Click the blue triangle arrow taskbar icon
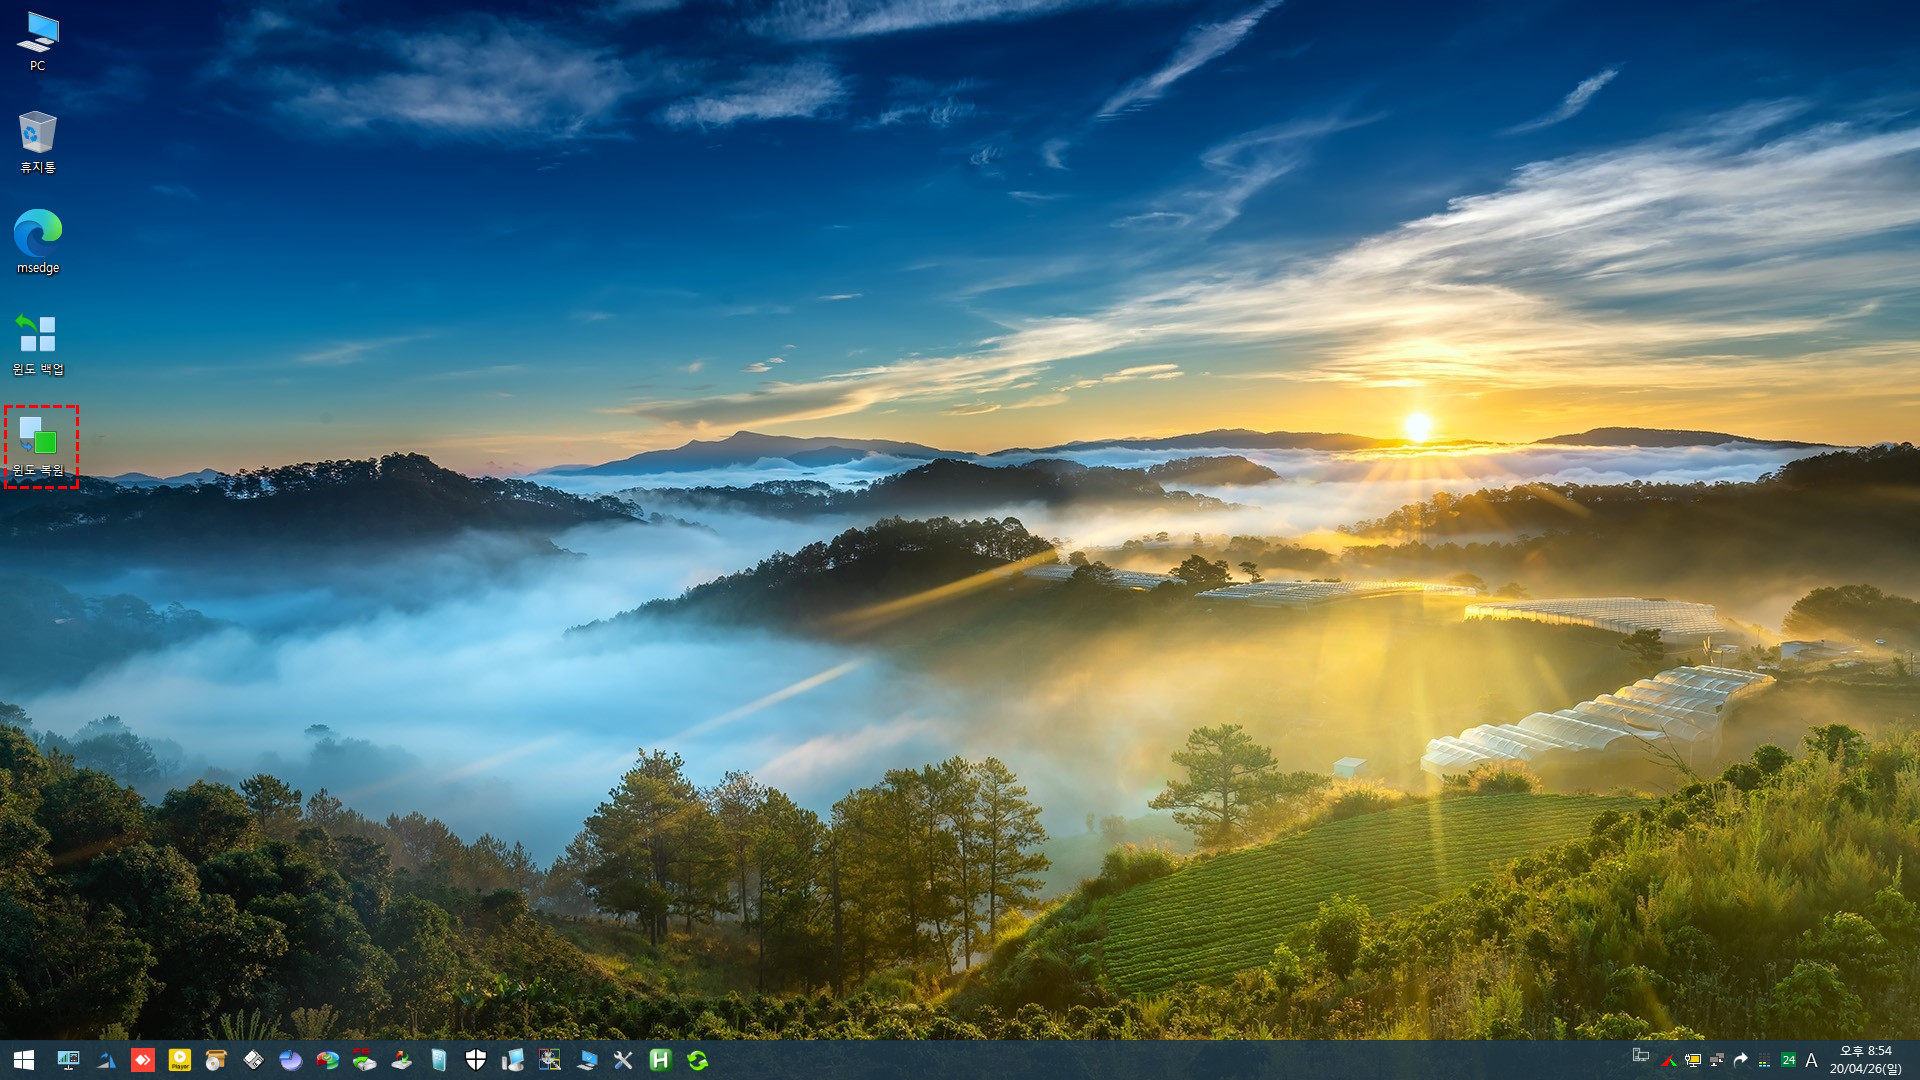 106,1060
